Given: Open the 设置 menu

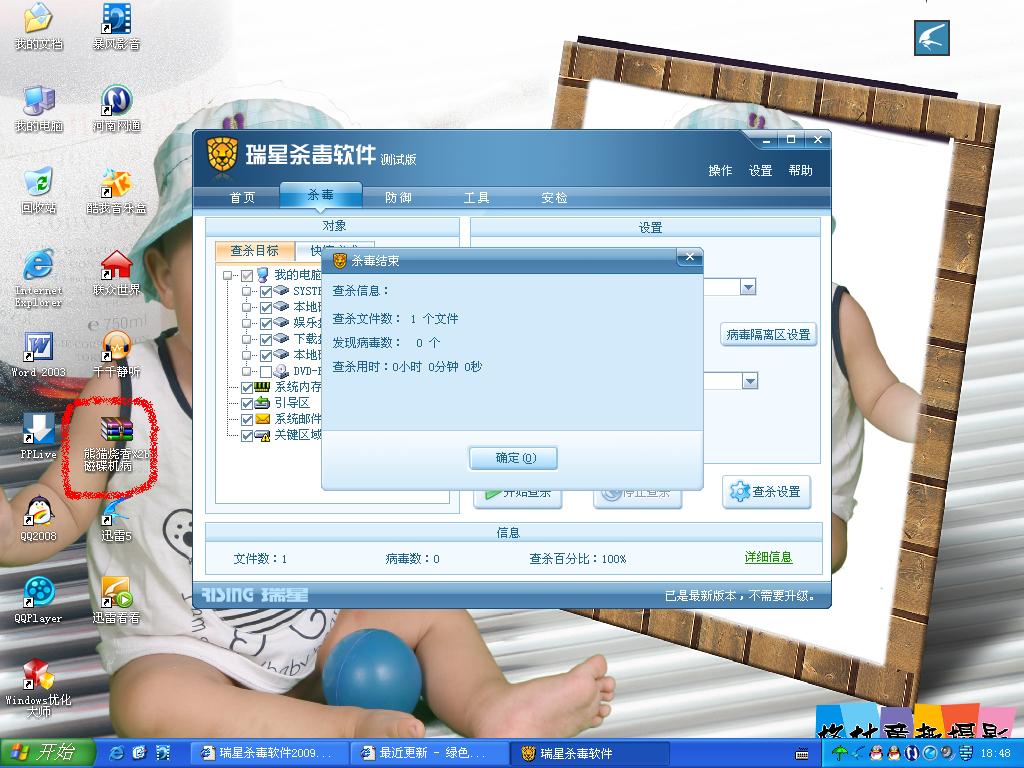Looking at the screenshot, I should click(x=760, y=170).
